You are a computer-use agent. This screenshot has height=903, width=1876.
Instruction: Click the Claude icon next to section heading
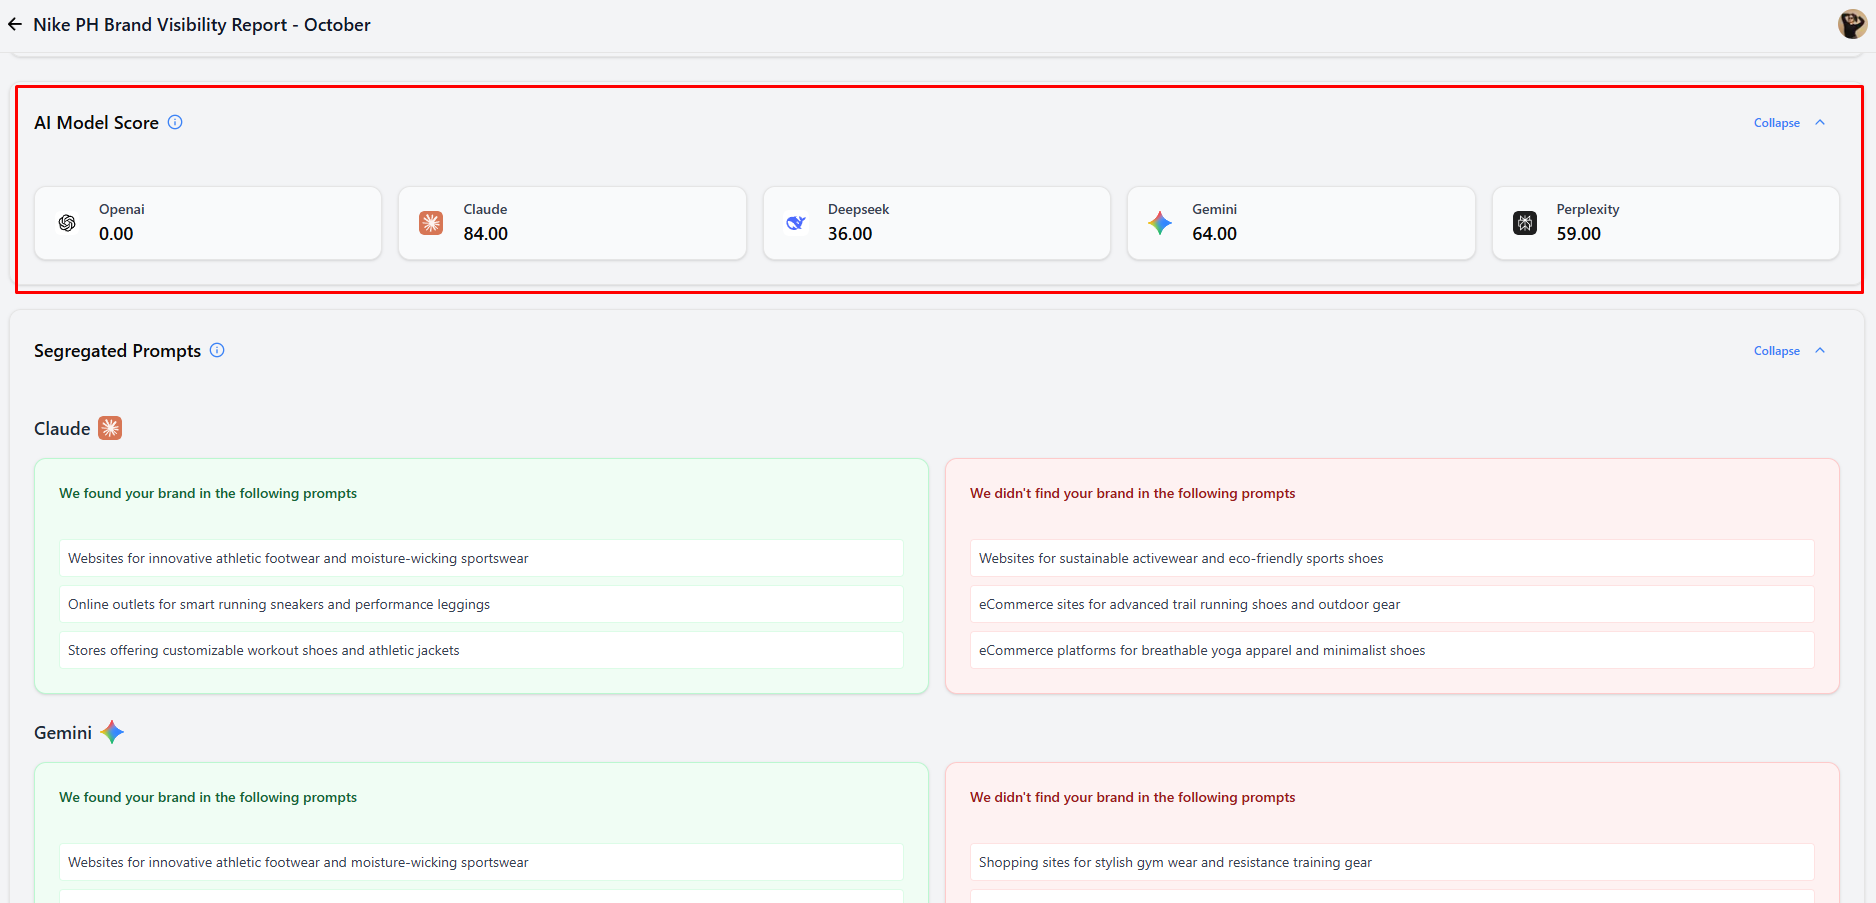point(110,428)
